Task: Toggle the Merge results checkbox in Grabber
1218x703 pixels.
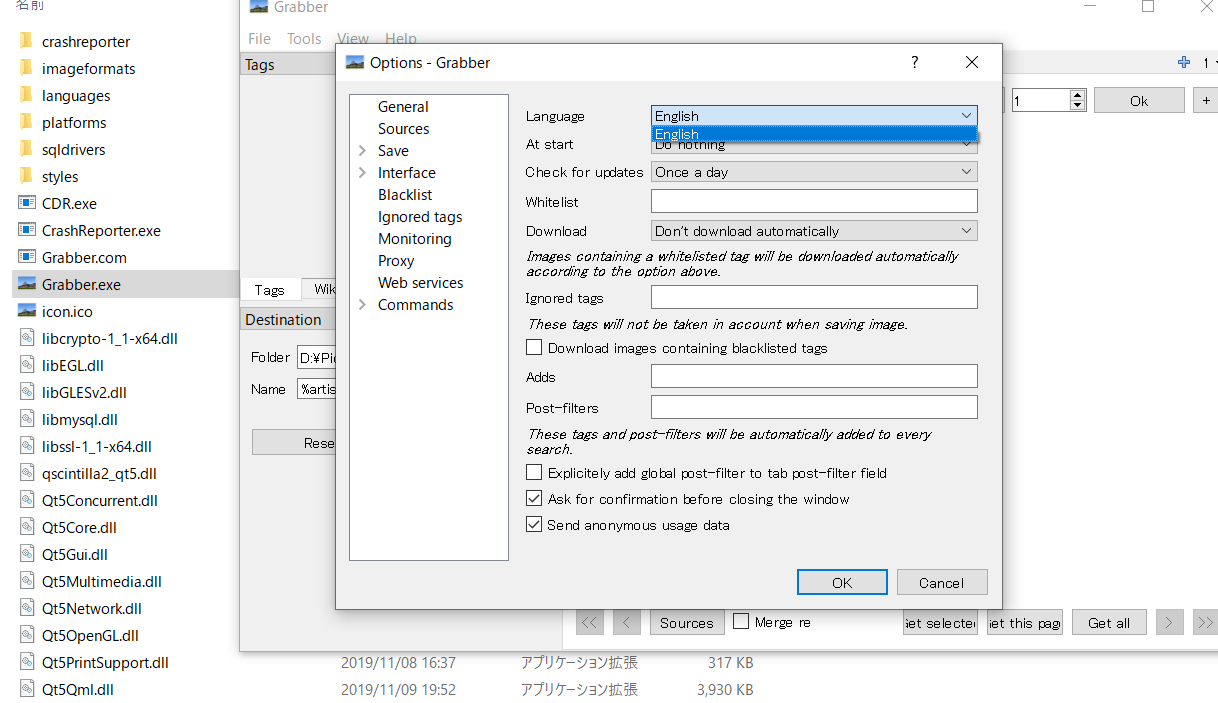Action: coord(741,621)
